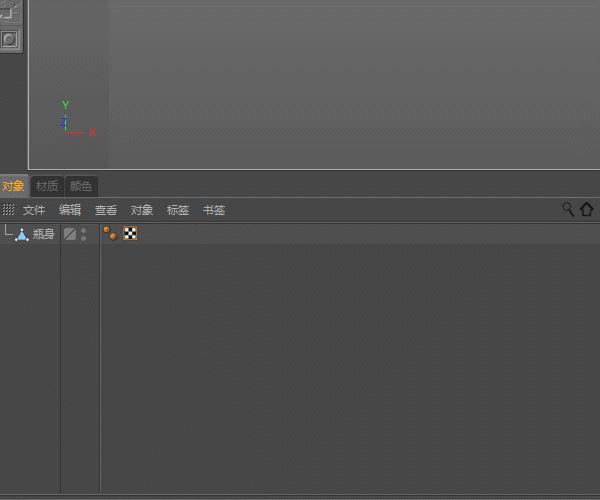Screen dimensions: 600x500
Task: Open the 编辑 menu
Action: pyautogui.click(x=70, y=210)
